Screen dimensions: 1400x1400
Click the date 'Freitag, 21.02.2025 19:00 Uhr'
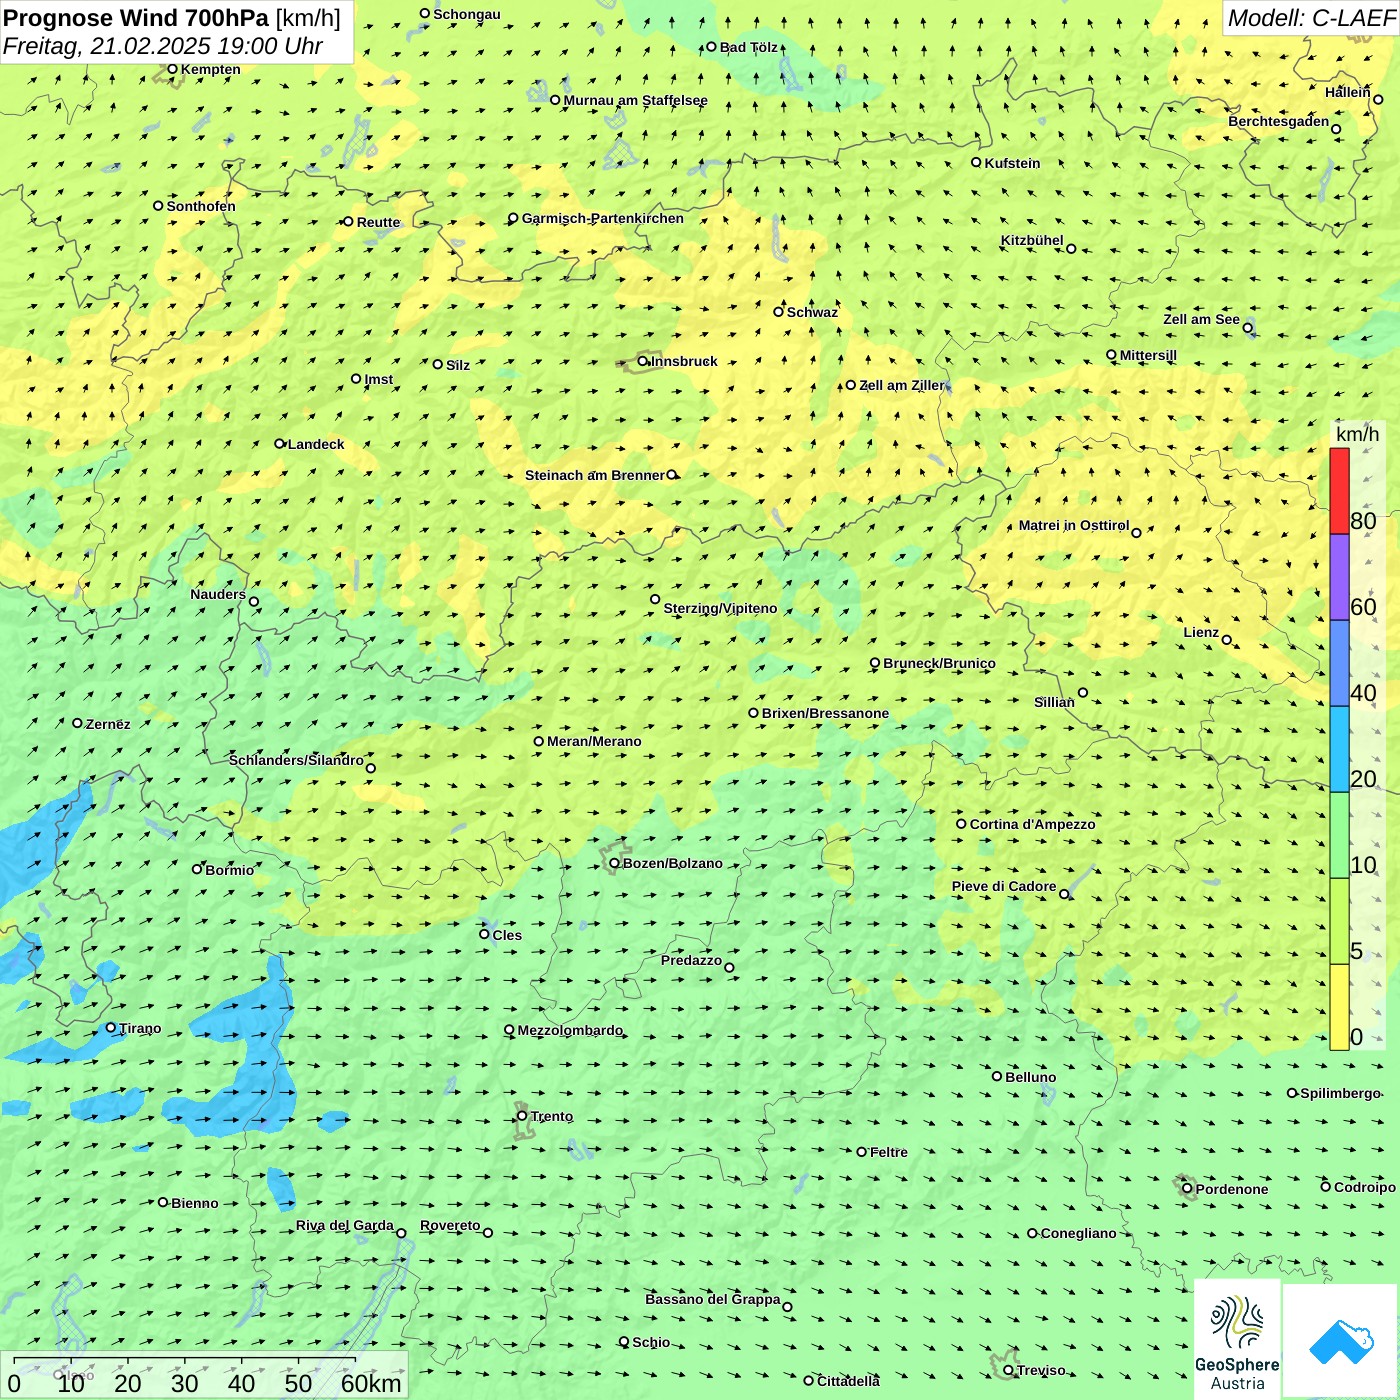(162, 46)
